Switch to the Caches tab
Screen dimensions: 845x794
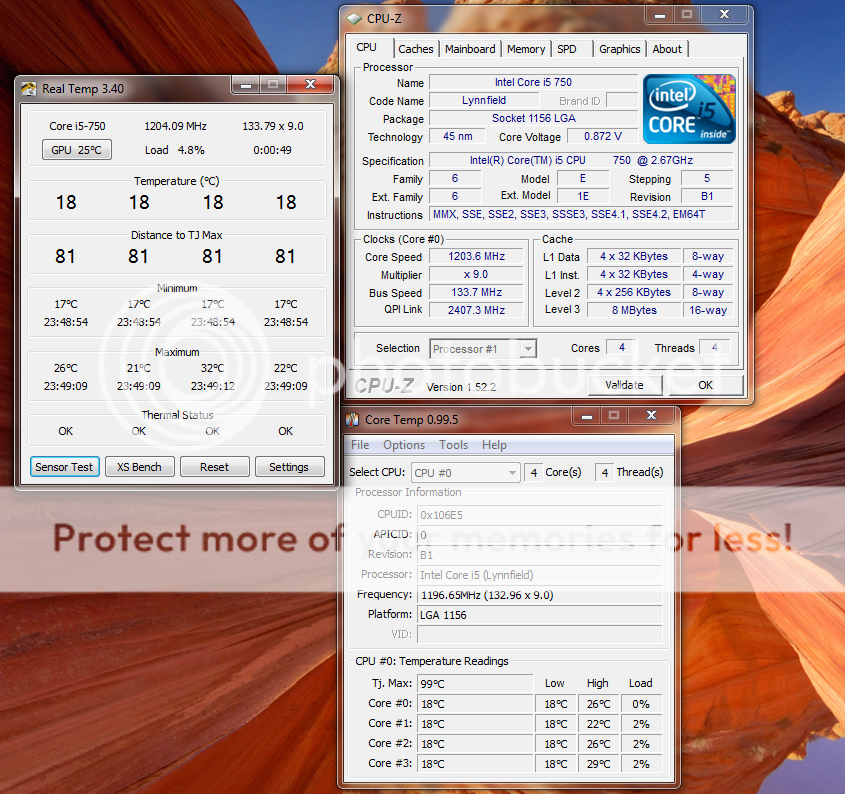pyautogui.click(x=416, y=49)
